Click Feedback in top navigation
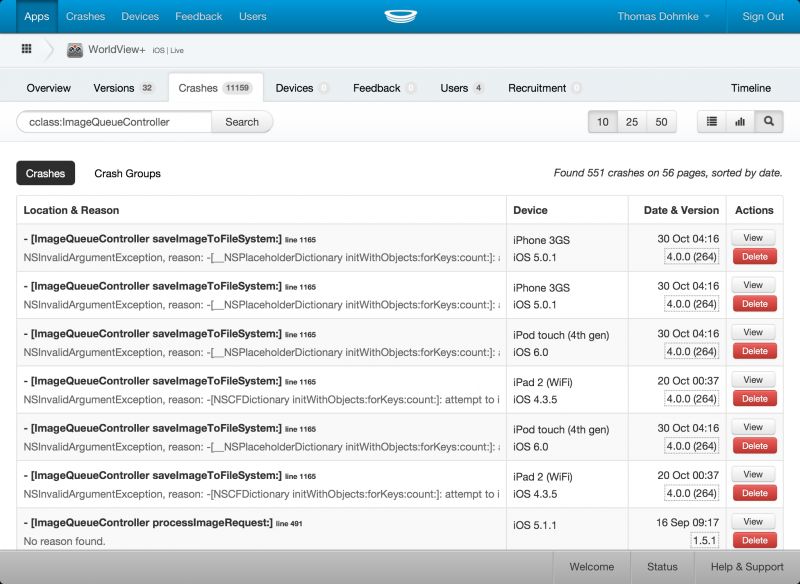The image size is (800, 584). (x=198, y=17)
